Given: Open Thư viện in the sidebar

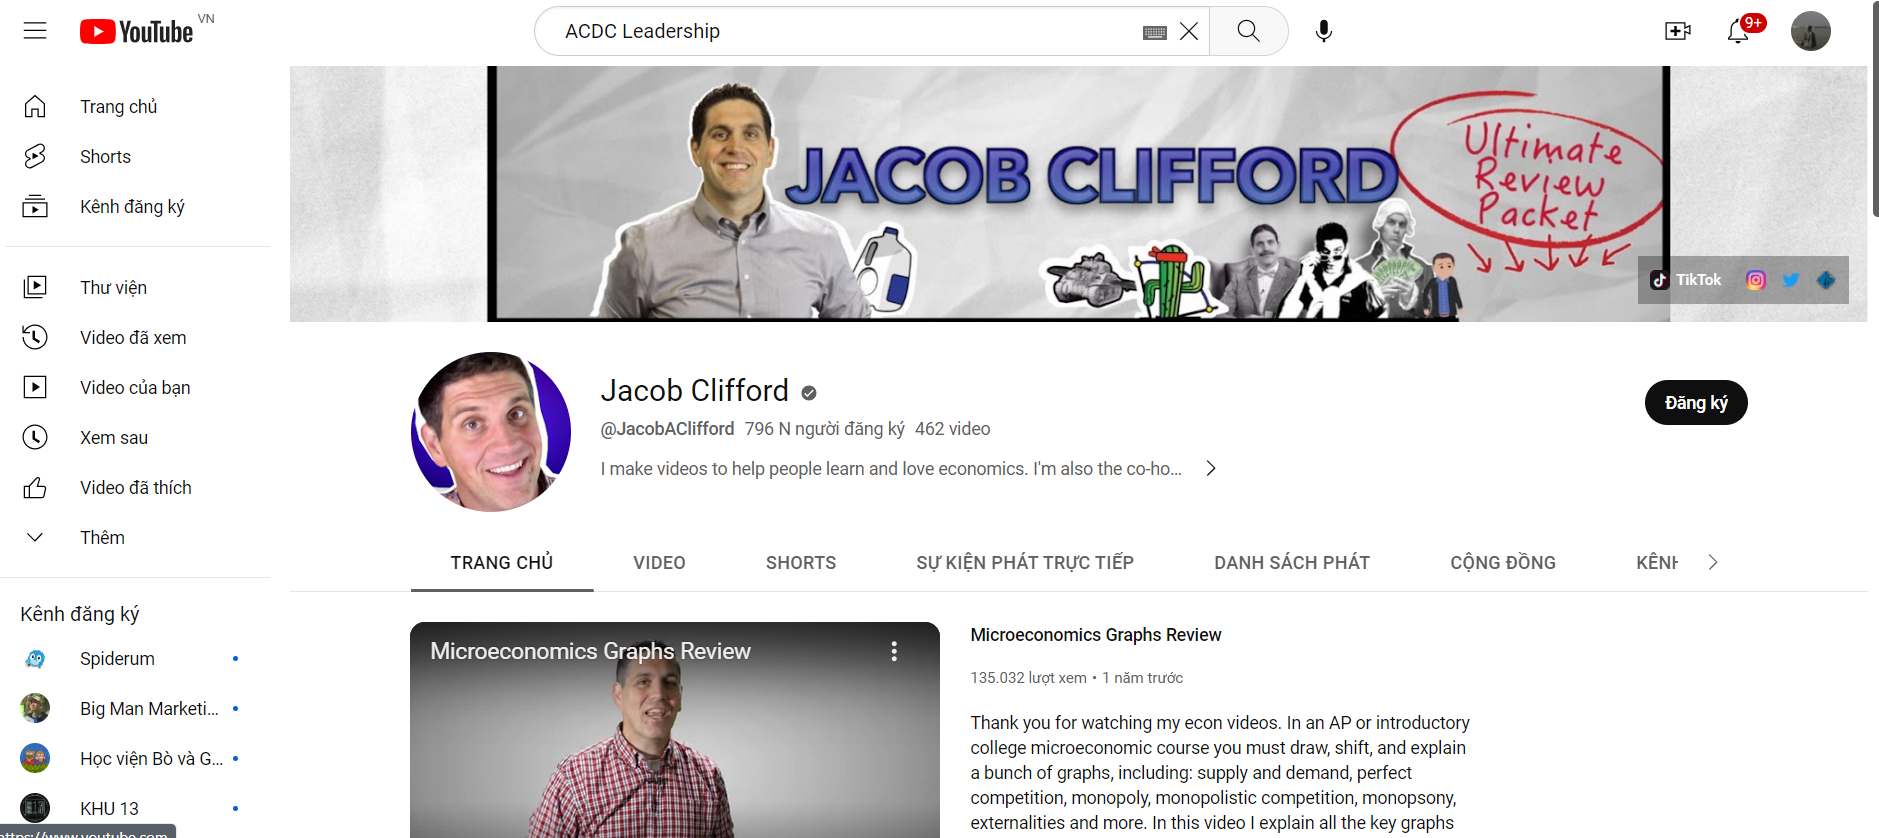Looking at the screenshot, I should pos(137,287).
